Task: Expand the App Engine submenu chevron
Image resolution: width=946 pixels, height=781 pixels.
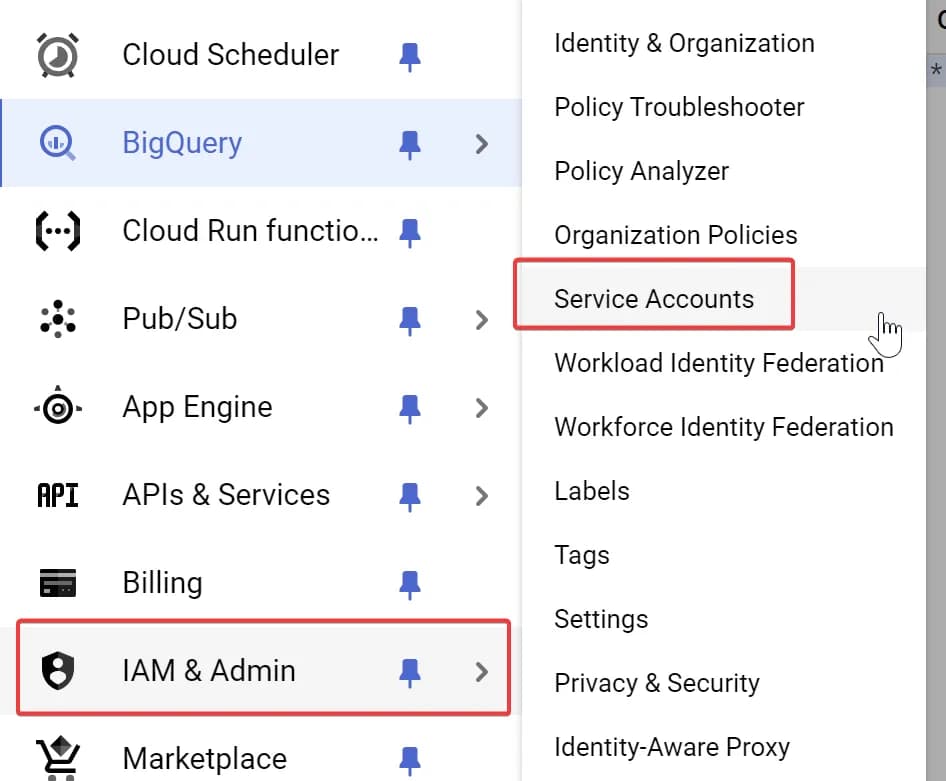Action: coord(481,408)
